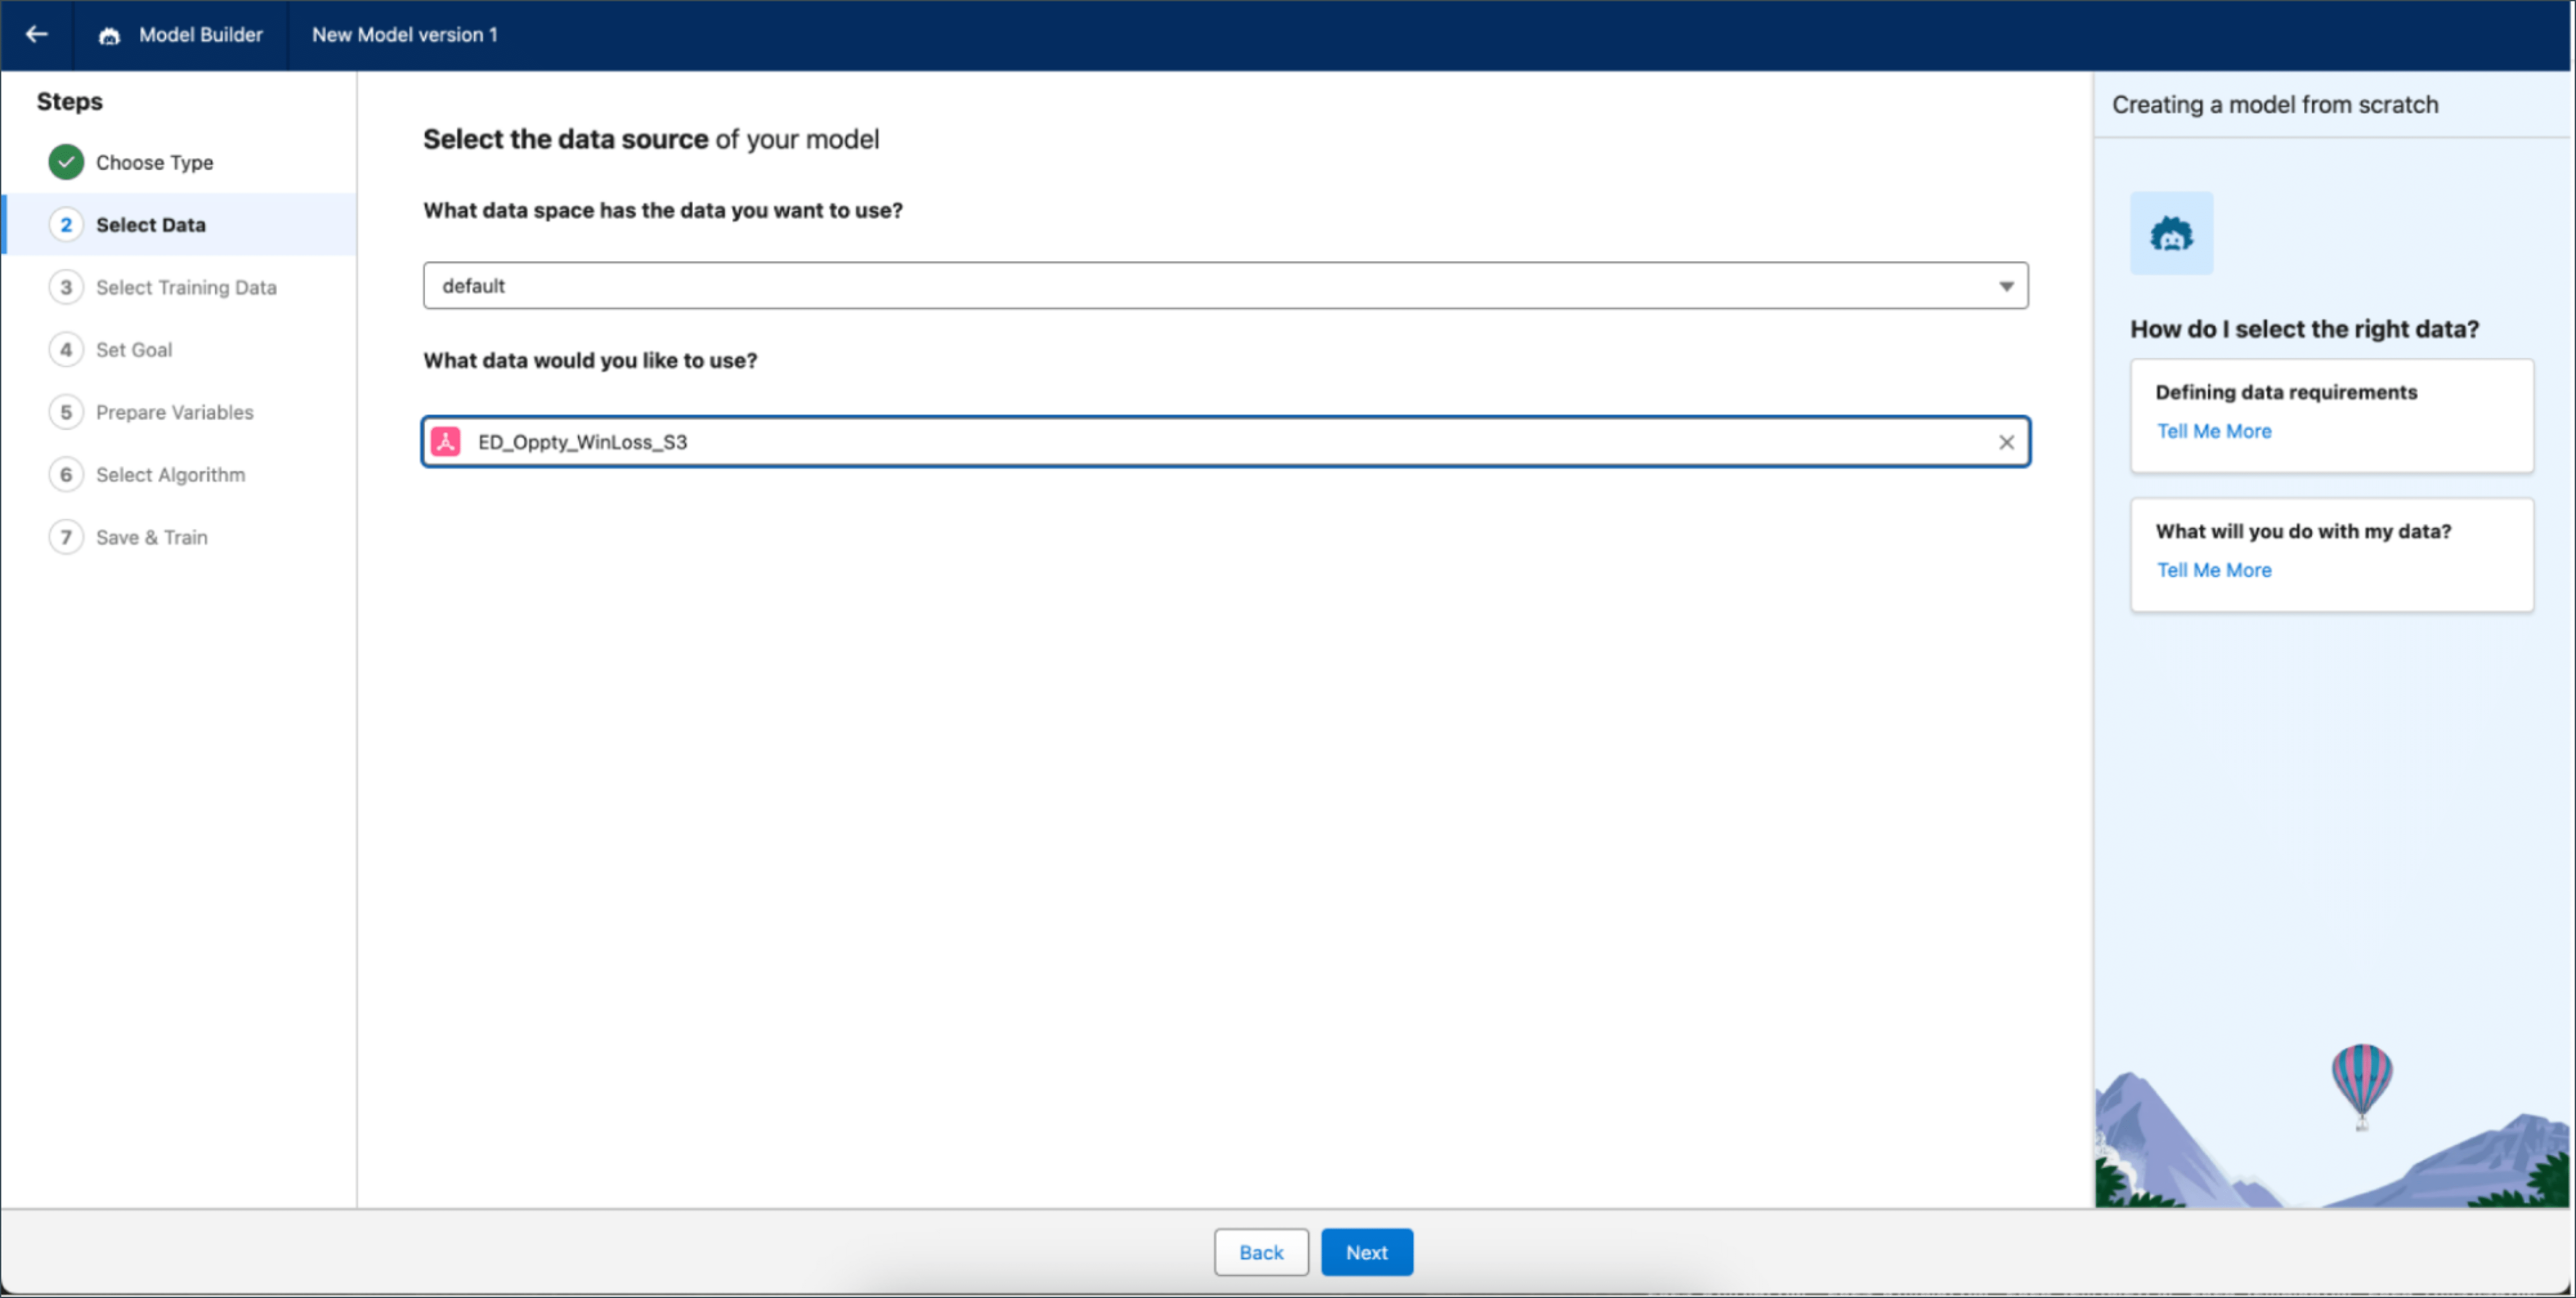2576x1298 pixels.
Task: Click the data space dropdown arrow
Action: click(2006, 287)
